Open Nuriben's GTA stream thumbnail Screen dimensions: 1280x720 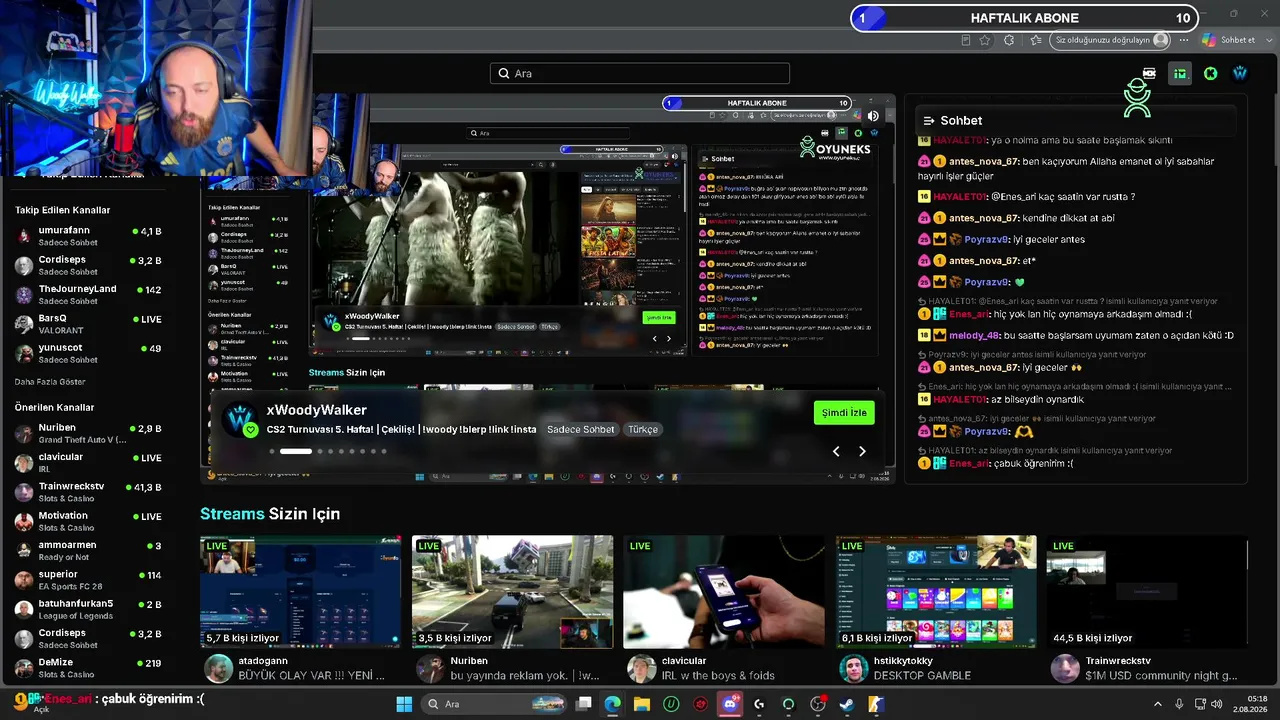(x=512, y=592)
